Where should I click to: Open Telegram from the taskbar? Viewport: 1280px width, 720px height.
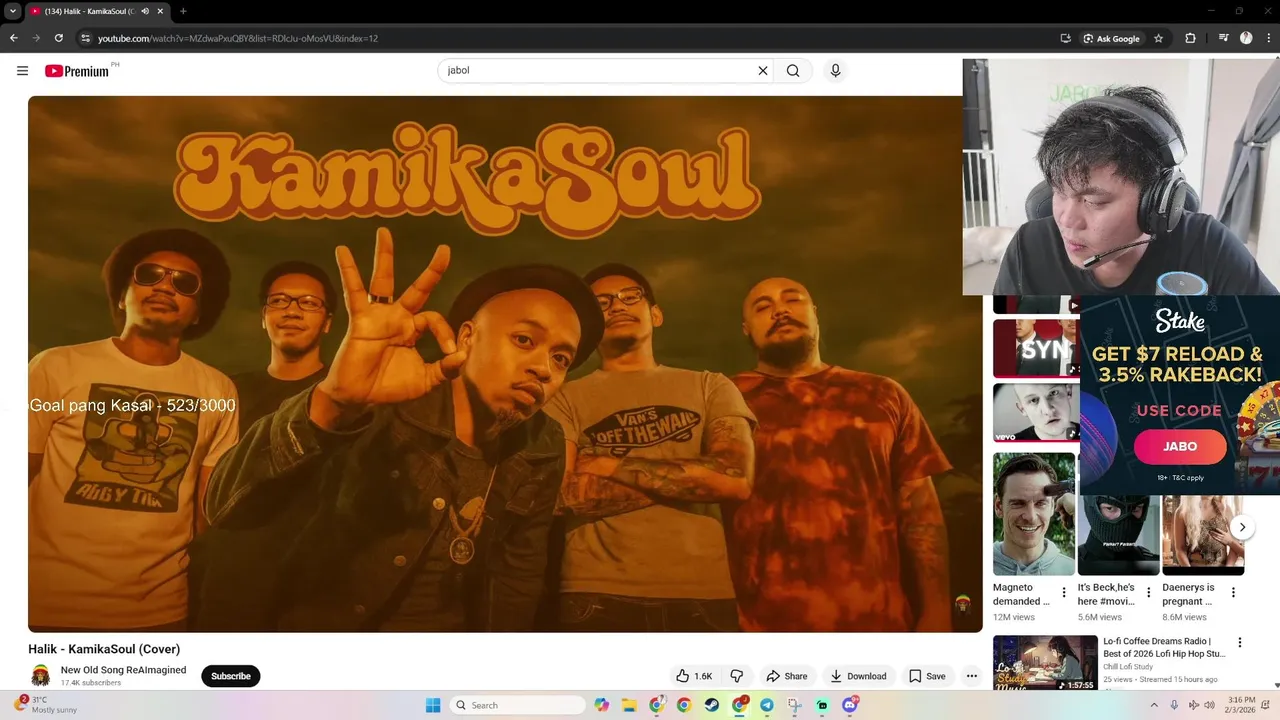click(767, 705)
